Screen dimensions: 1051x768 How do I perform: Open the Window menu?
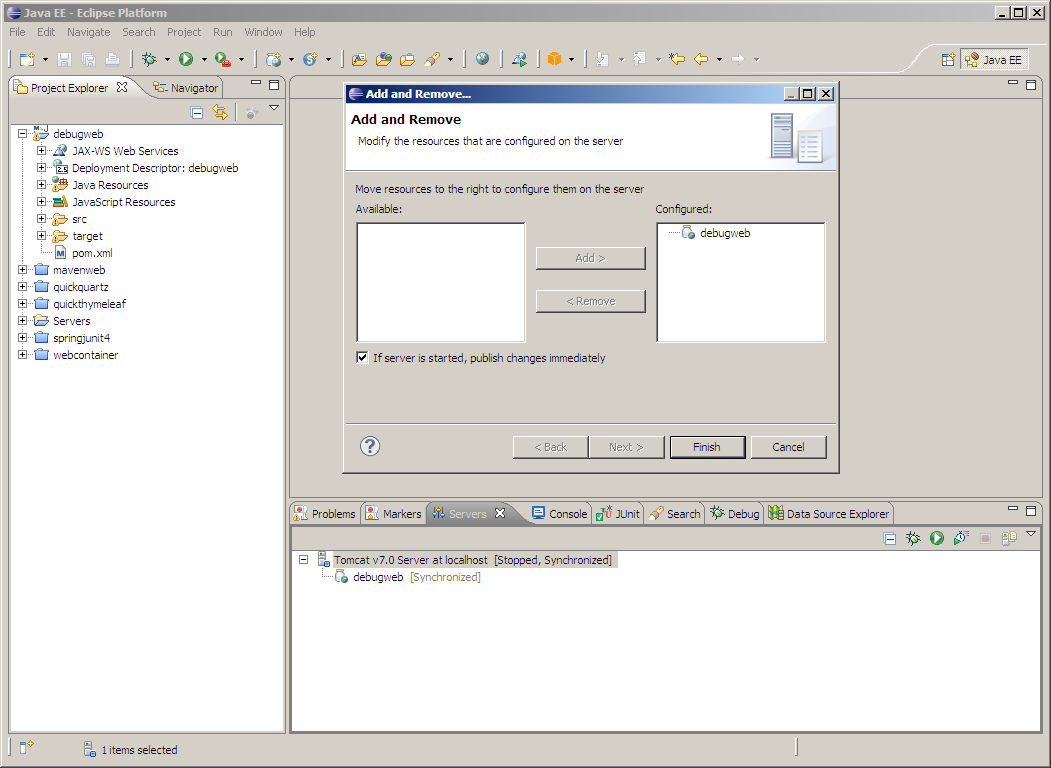point(263,32)
